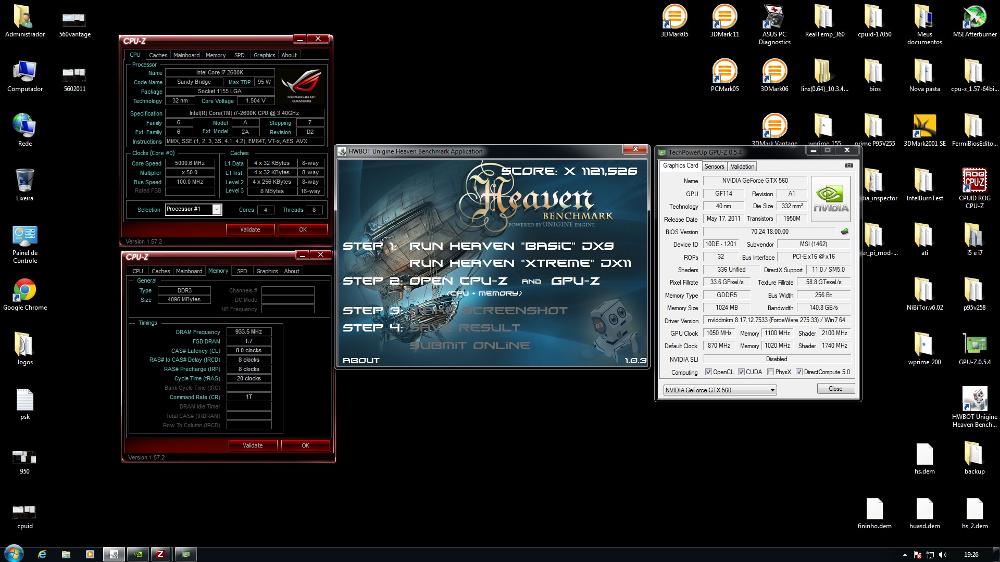
Task: Click GPU-Z link in Heaven step 2
Action: (x=575, y=281)
